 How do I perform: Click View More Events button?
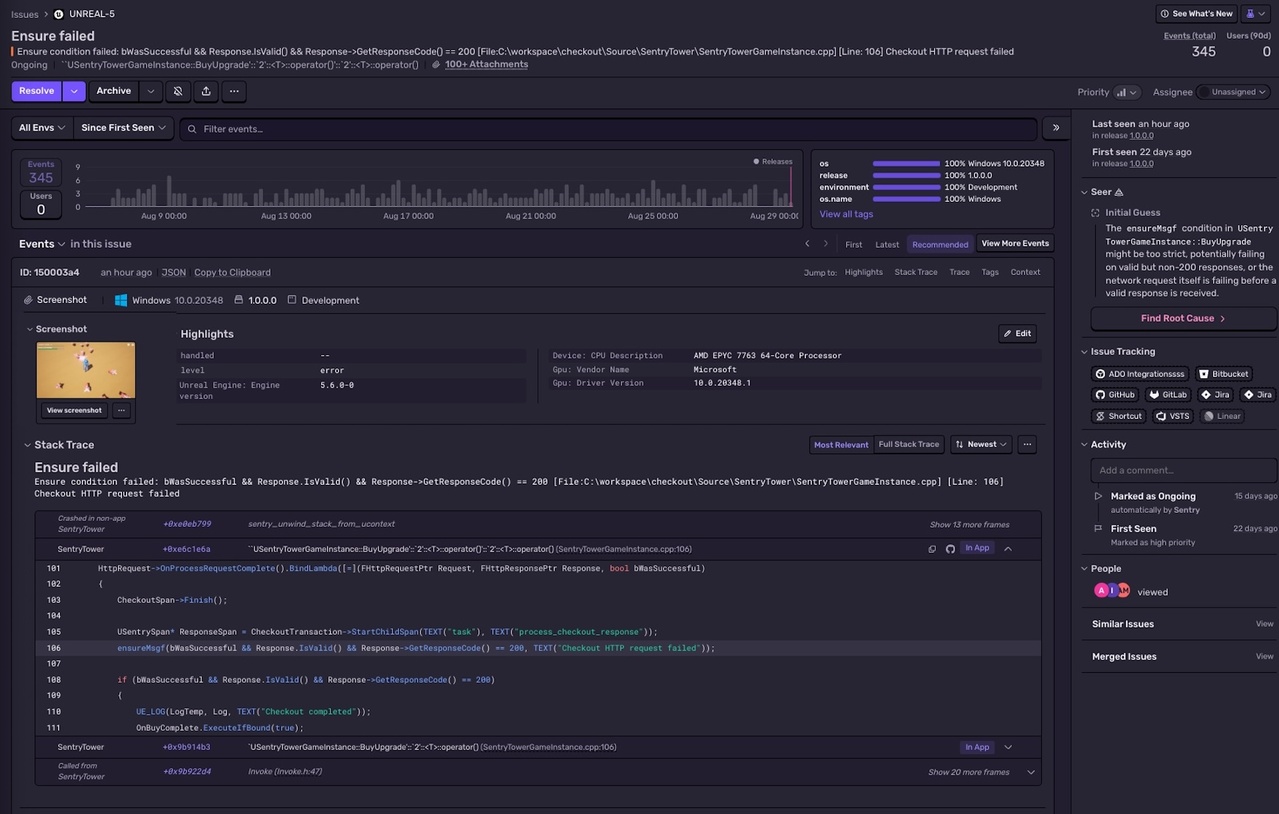(x=1015, y=244)
